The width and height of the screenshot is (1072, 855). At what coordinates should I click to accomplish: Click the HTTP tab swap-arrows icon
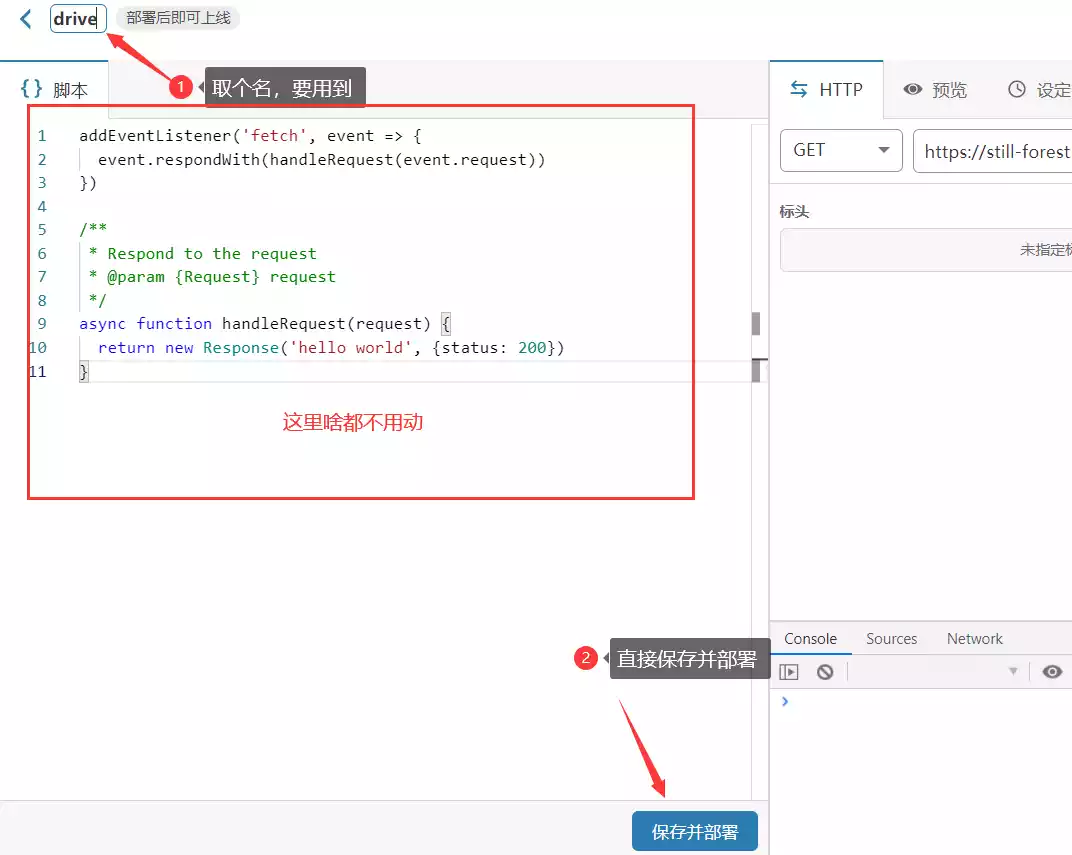[x=799, y=89]
